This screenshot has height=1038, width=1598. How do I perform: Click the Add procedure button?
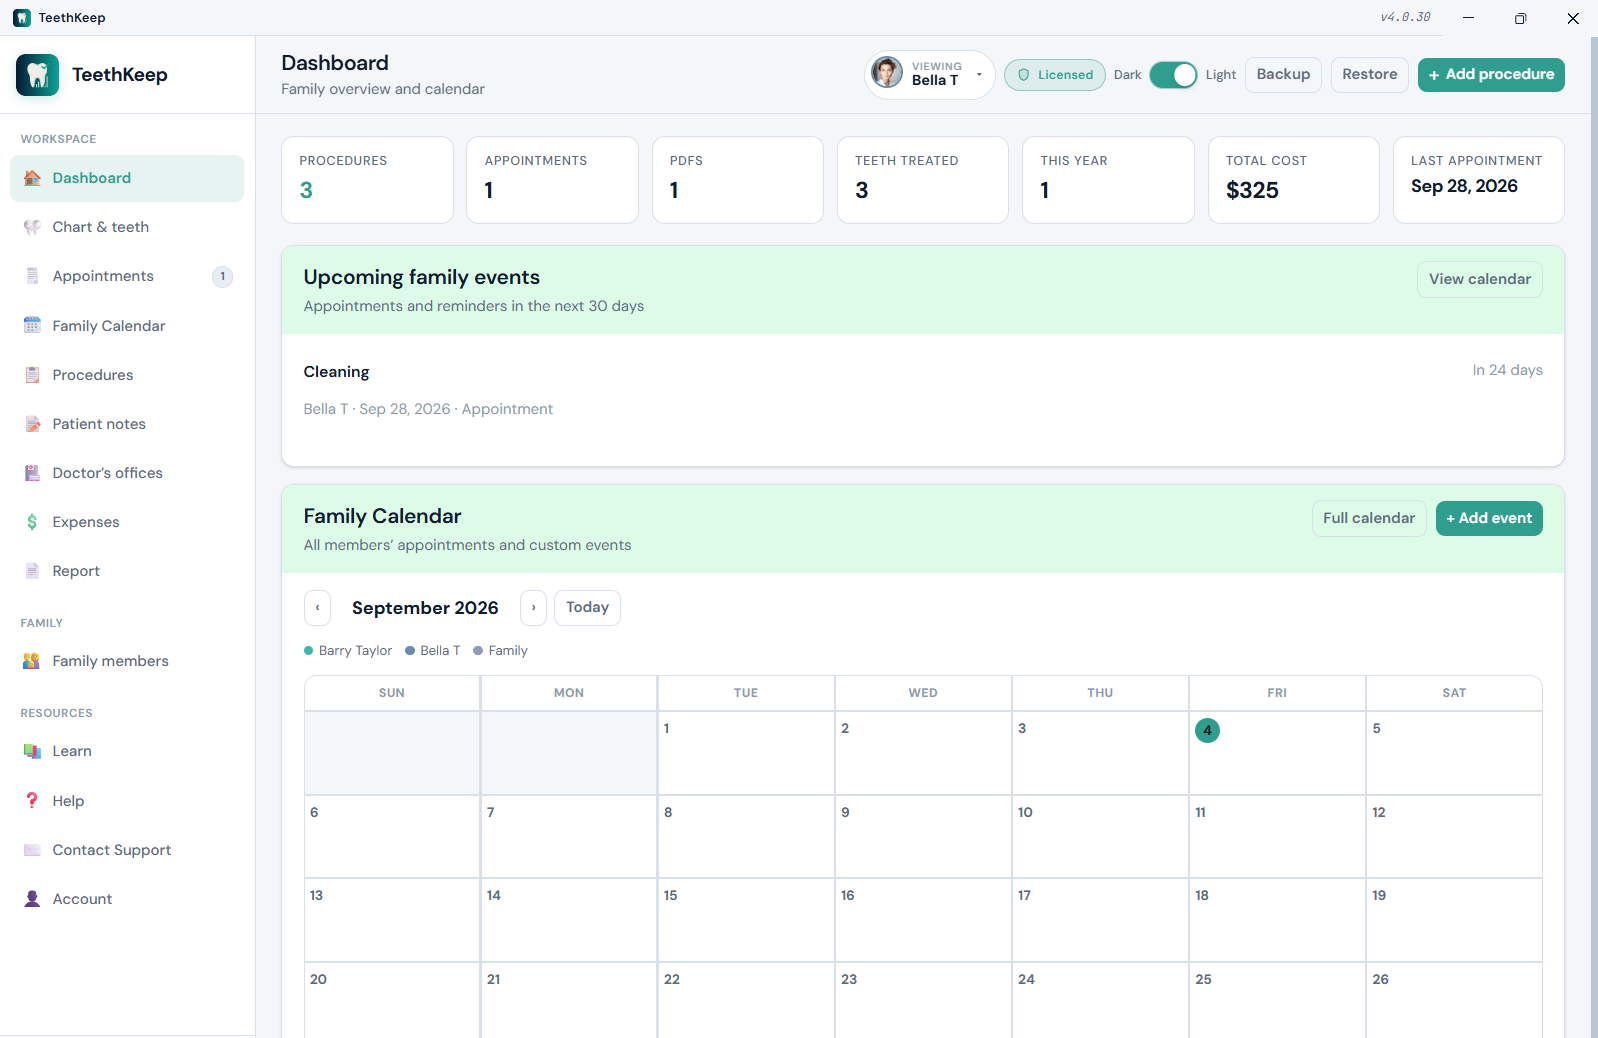point(1491,75)
